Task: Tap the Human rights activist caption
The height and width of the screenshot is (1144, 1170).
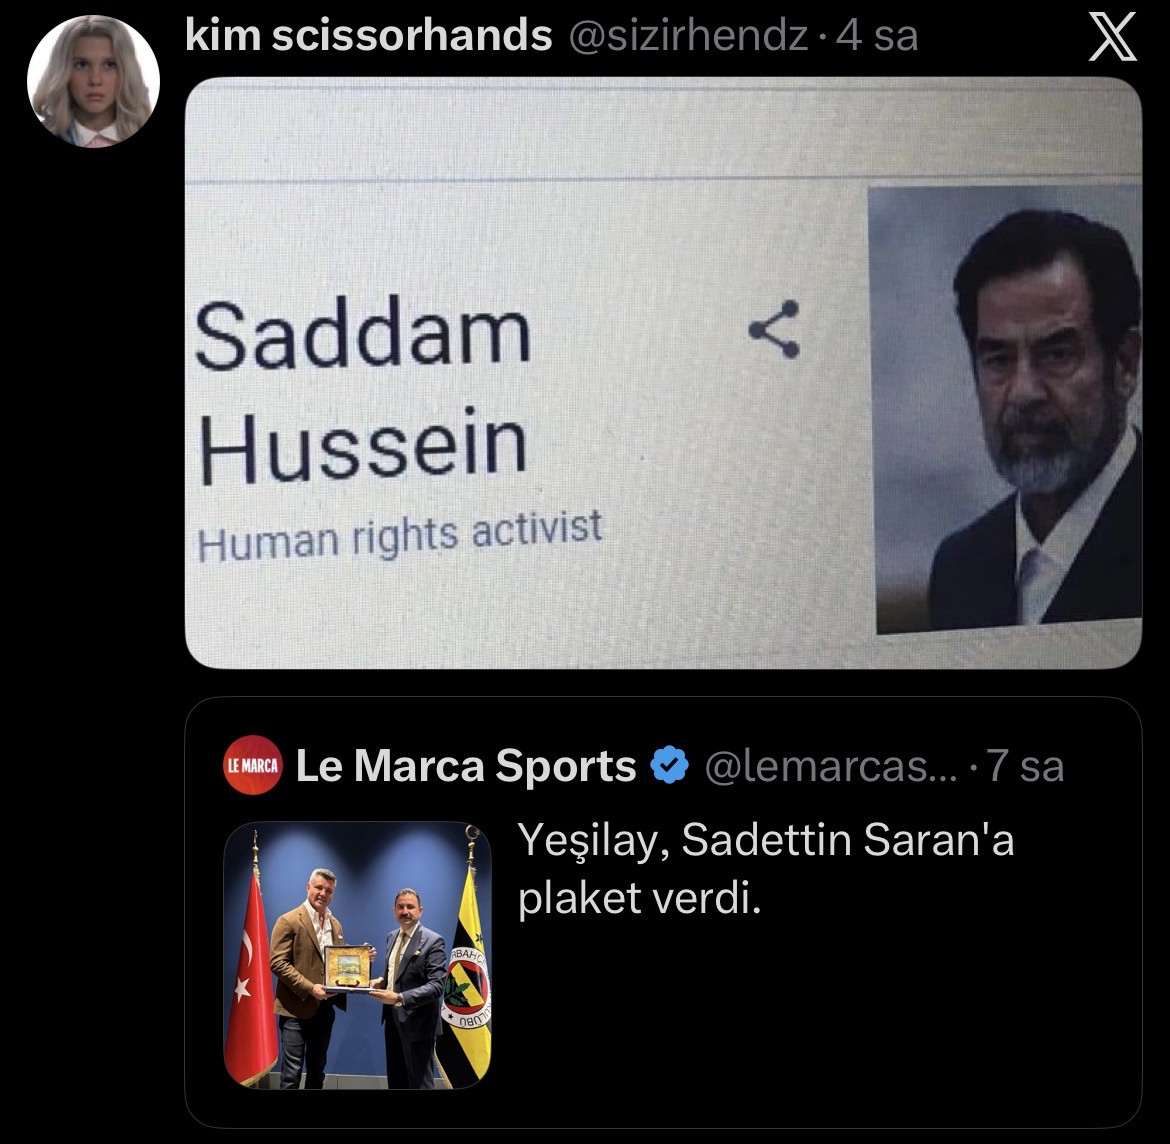Action: [x=400, y=535]
